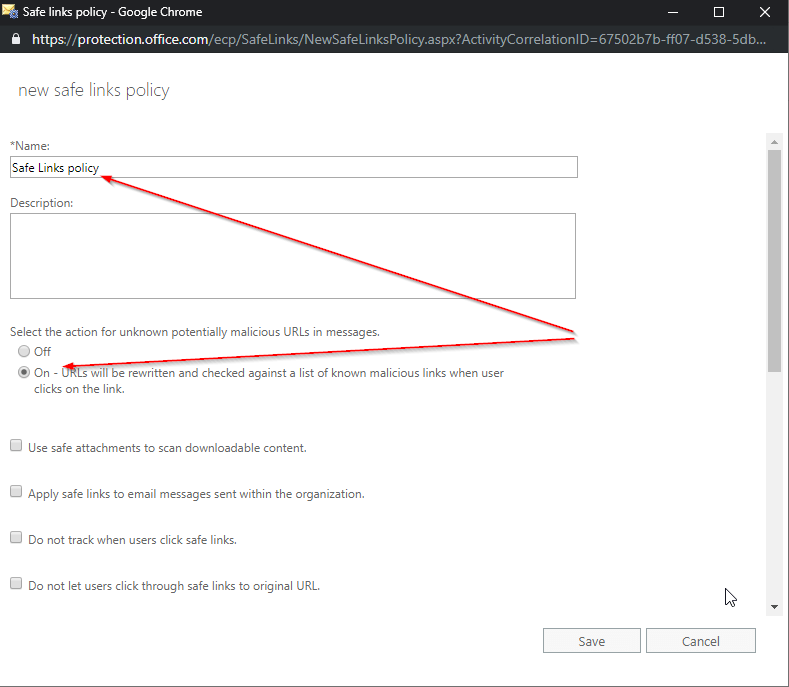
Task: Enable safe attachments scan downloadable content
Action: click(16, 447)
